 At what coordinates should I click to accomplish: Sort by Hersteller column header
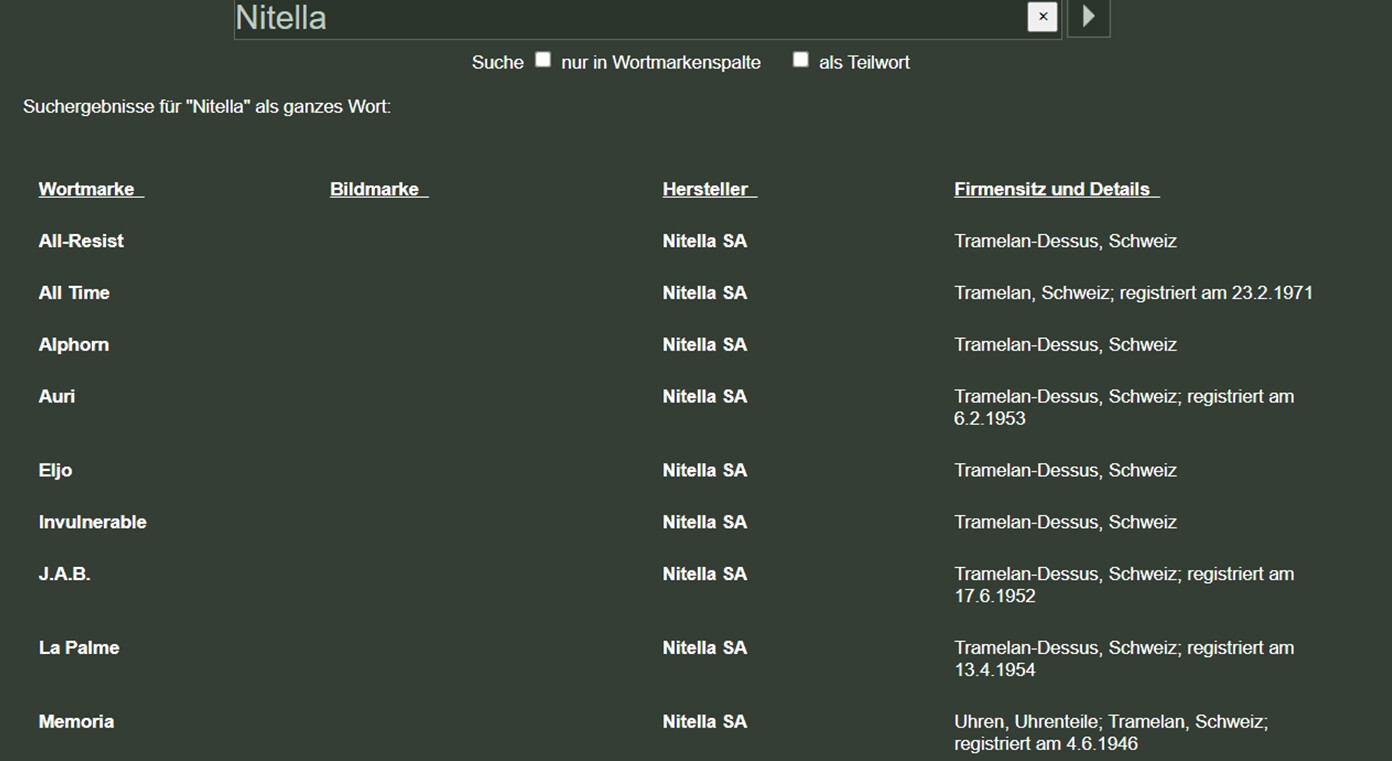click(709, 189)
